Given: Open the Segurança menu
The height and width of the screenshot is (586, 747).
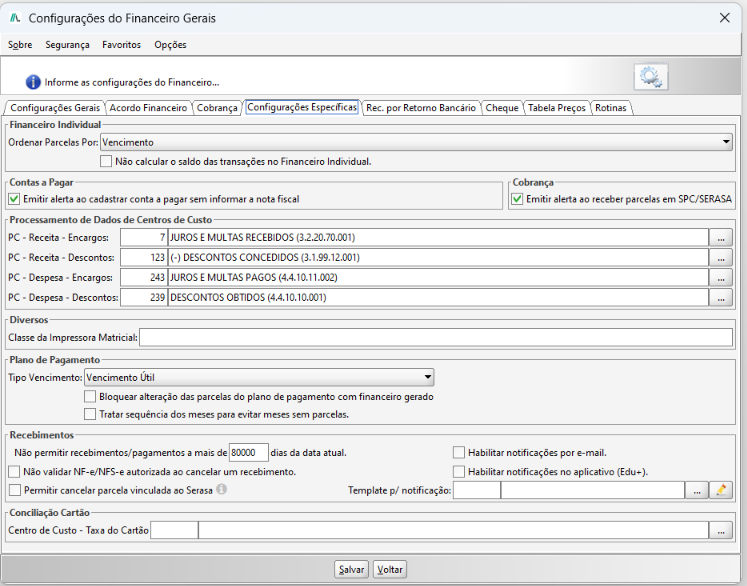Looking at the screenshot, I should coord(67,45).
